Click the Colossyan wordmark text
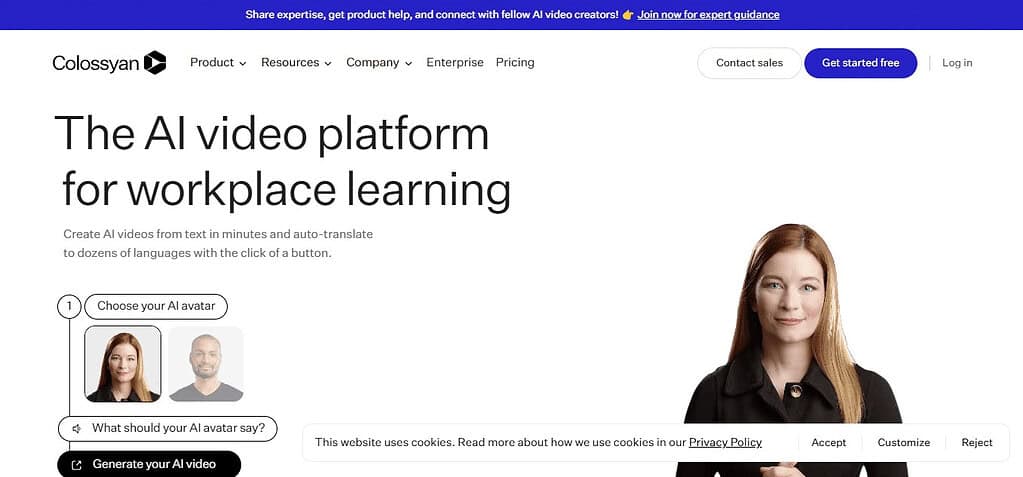 [96, 63]
